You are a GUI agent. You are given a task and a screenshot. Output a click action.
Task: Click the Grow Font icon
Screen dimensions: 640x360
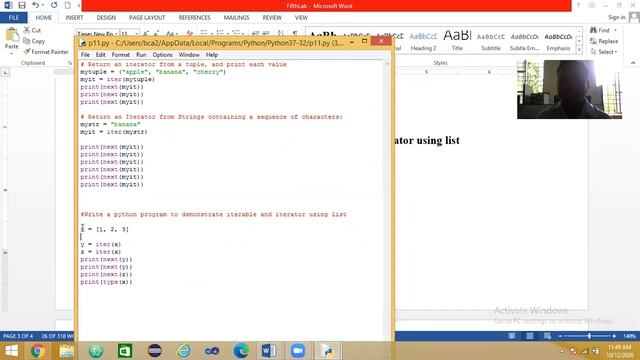coord(146,33)
